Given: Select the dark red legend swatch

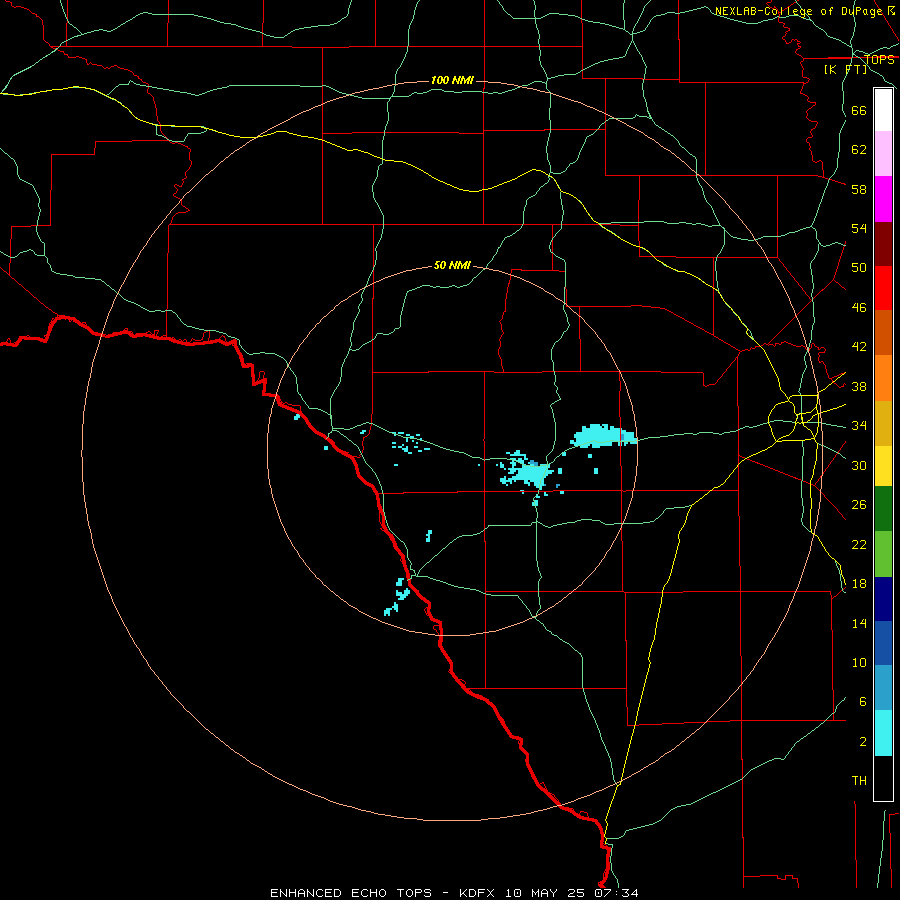Looking at the screenshot, I should tap(883, 244).
